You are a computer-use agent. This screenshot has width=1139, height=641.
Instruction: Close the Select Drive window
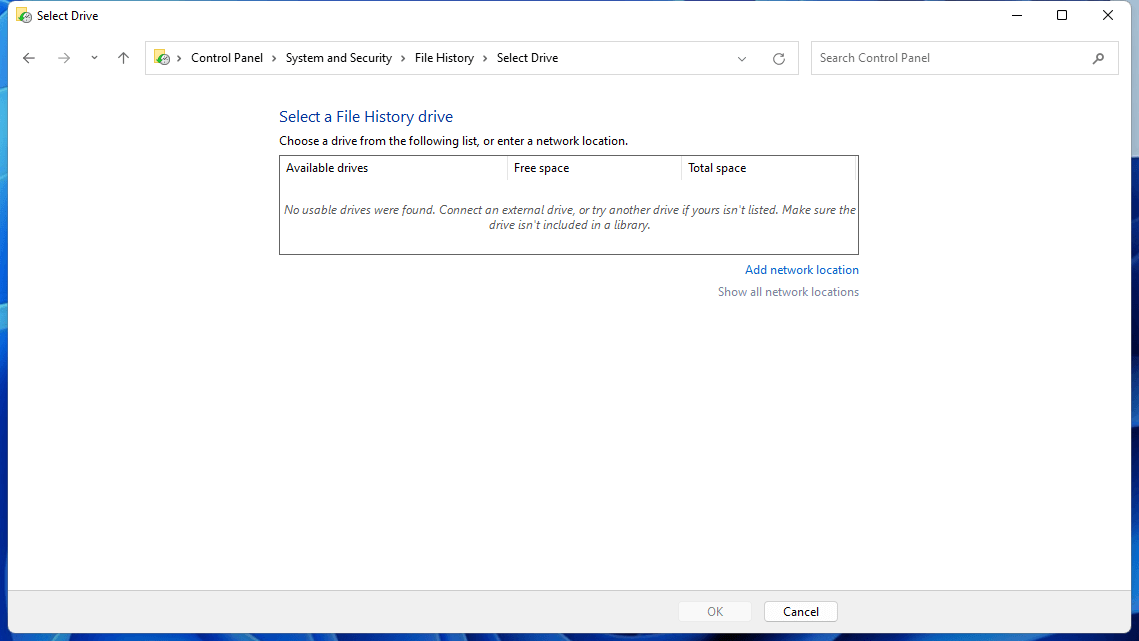click(x=1108, y=15)
